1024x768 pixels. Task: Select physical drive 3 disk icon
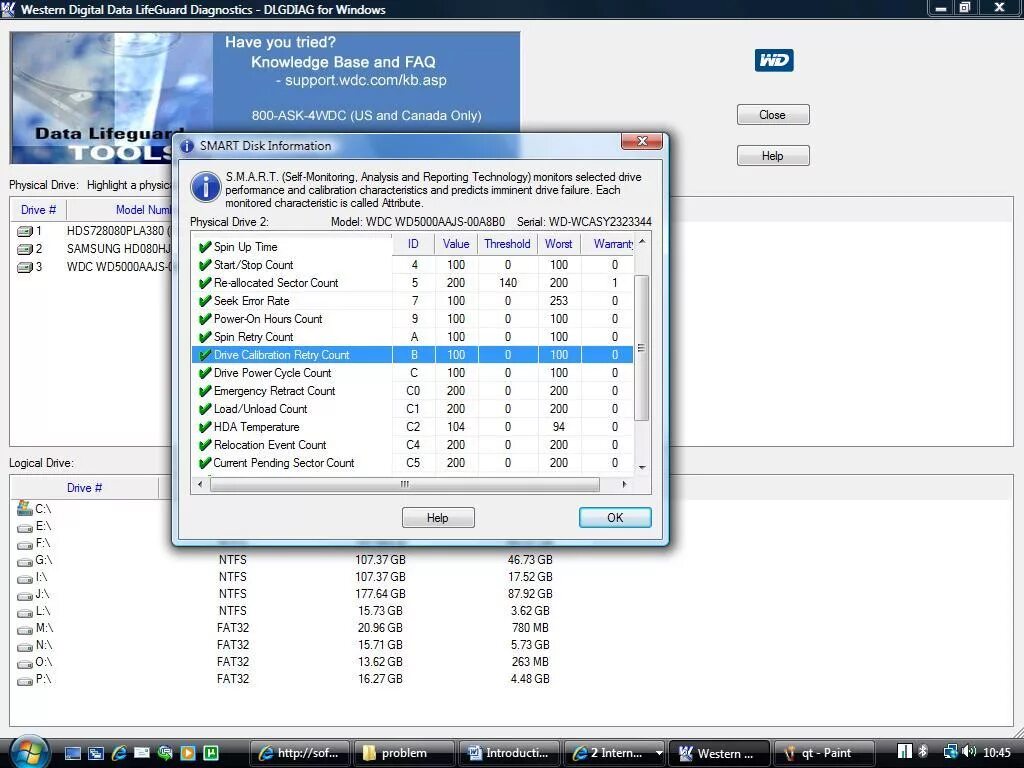(25, 267)
